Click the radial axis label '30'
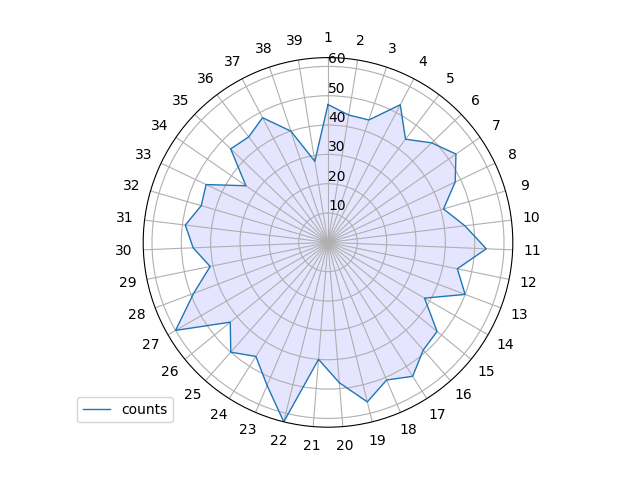640x480 pixels. tap(336, 146)
